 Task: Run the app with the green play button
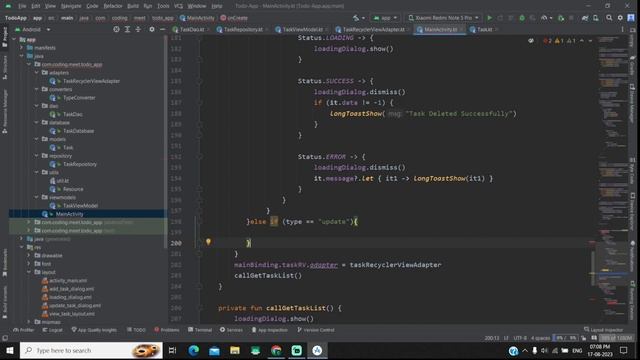coord(489,18)
